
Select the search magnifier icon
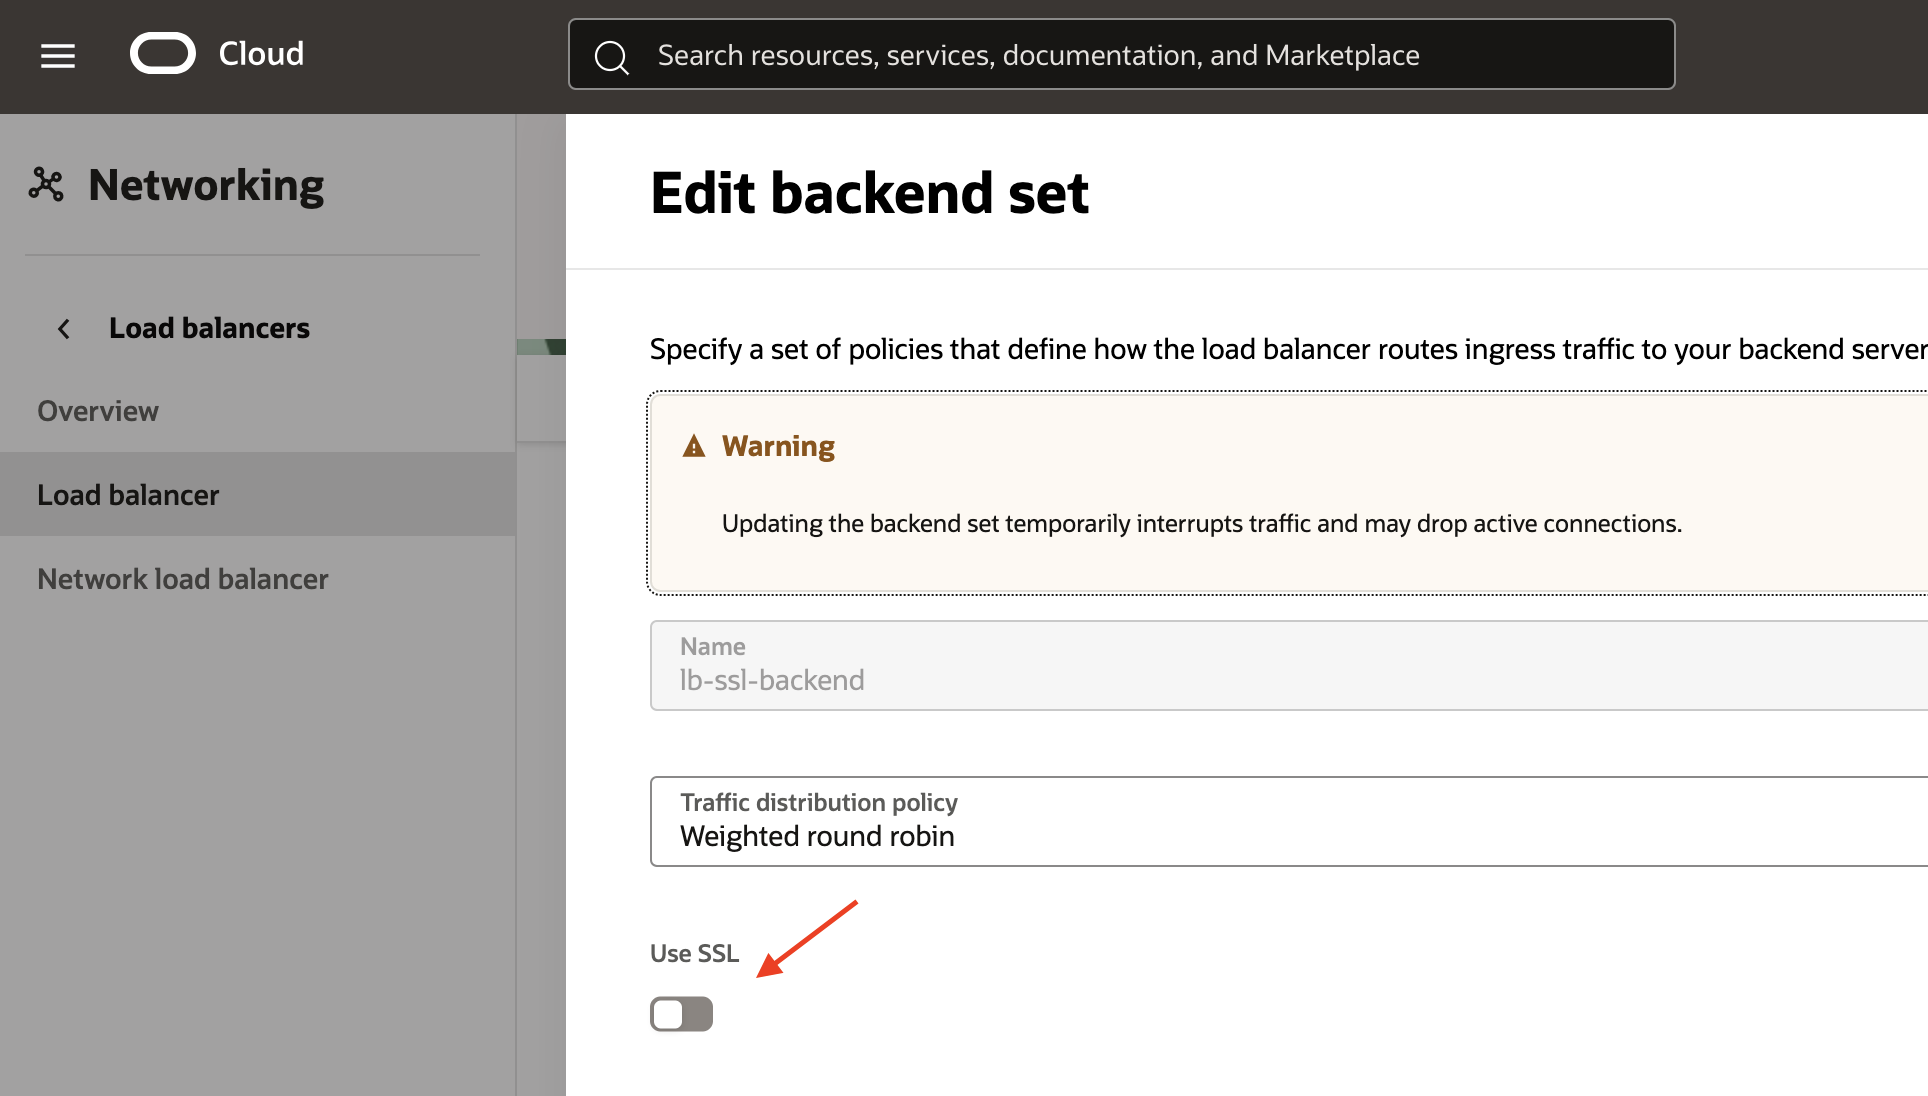(x=612, y=56)
